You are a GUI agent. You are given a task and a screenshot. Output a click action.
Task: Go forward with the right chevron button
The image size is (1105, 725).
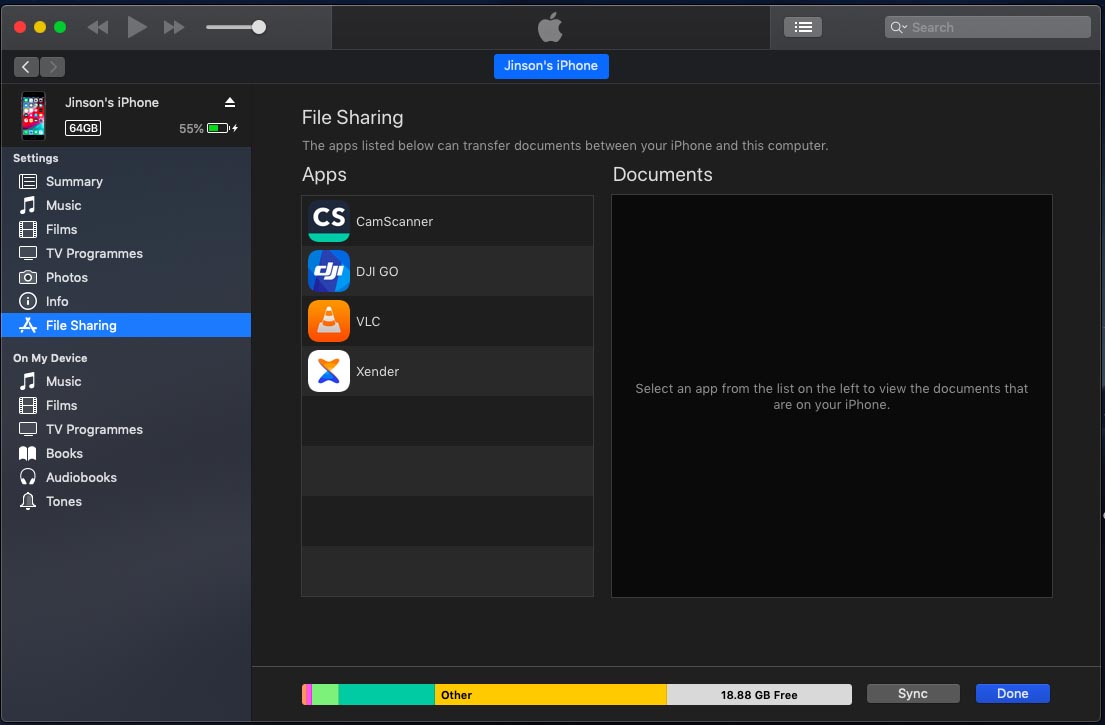point(52,67)
